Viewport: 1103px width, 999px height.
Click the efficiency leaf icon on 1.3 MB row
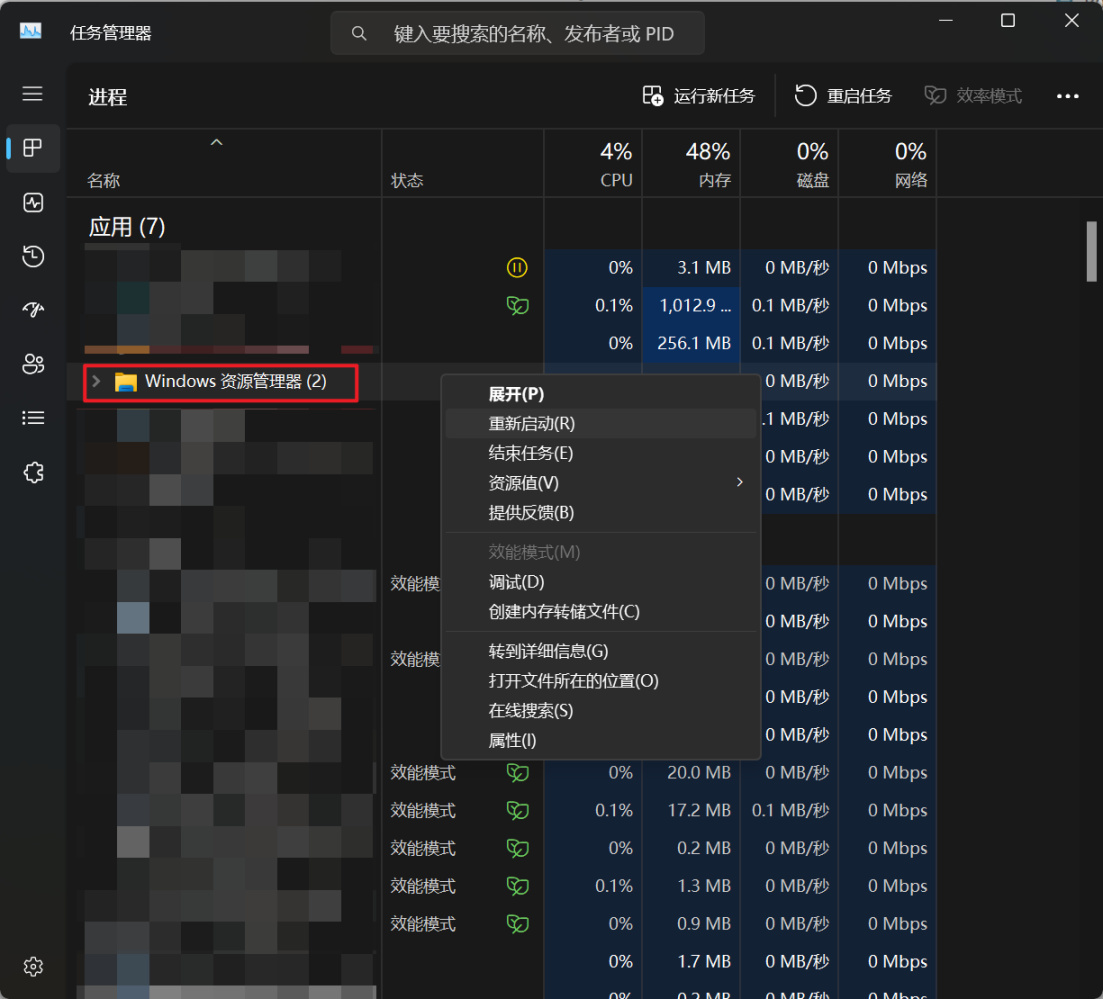[x=517, y=886]
